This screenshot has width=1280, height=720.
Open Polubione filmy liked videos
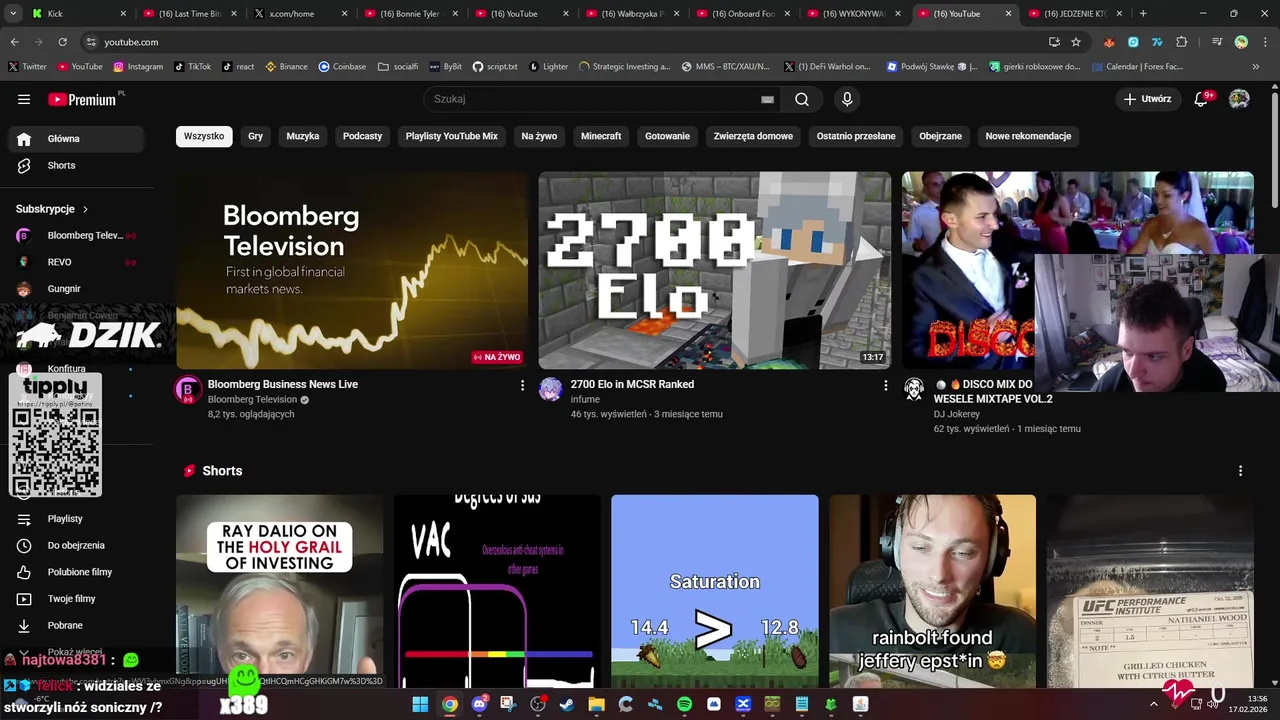point(77,572)
